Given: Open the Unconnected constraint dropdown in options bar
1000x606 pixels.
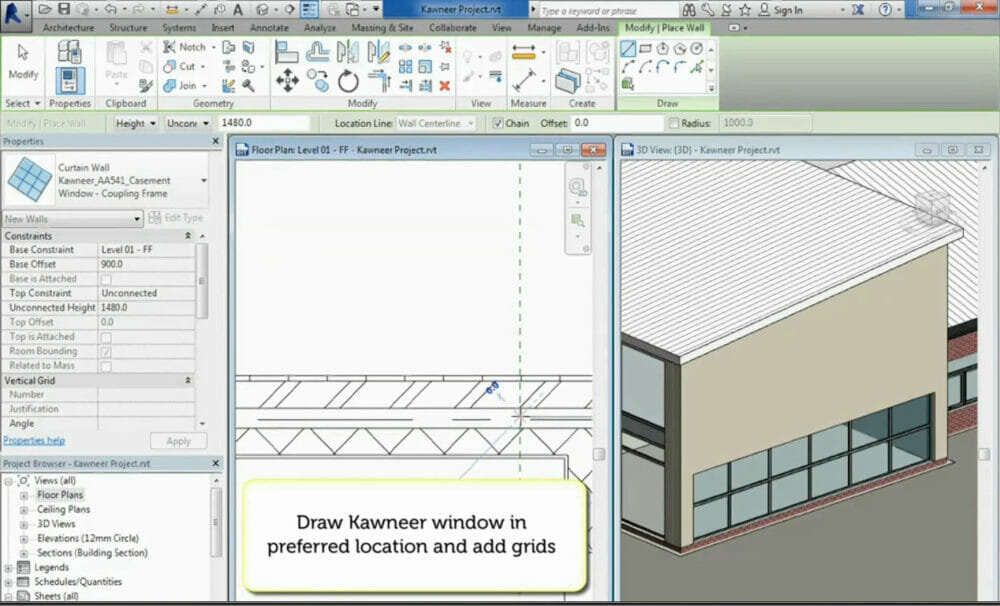Looking at the screenshot, I should coord(188,123).
